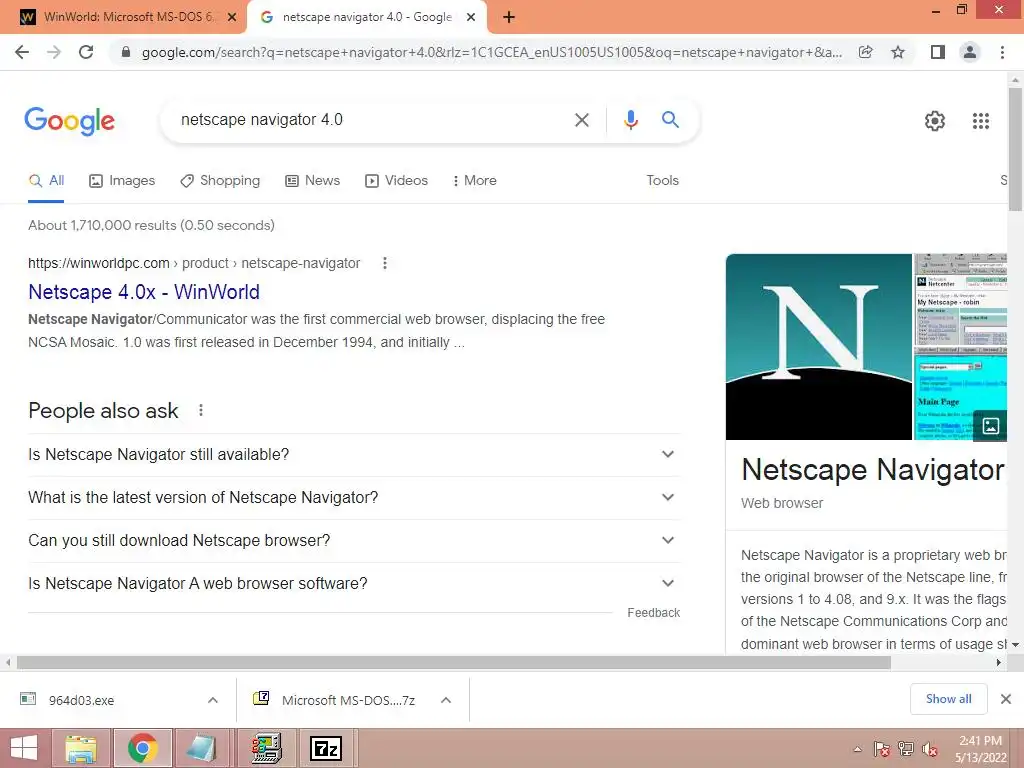
Task: Switch to News results
Action: pyautogui.click(x=313, y=180)
